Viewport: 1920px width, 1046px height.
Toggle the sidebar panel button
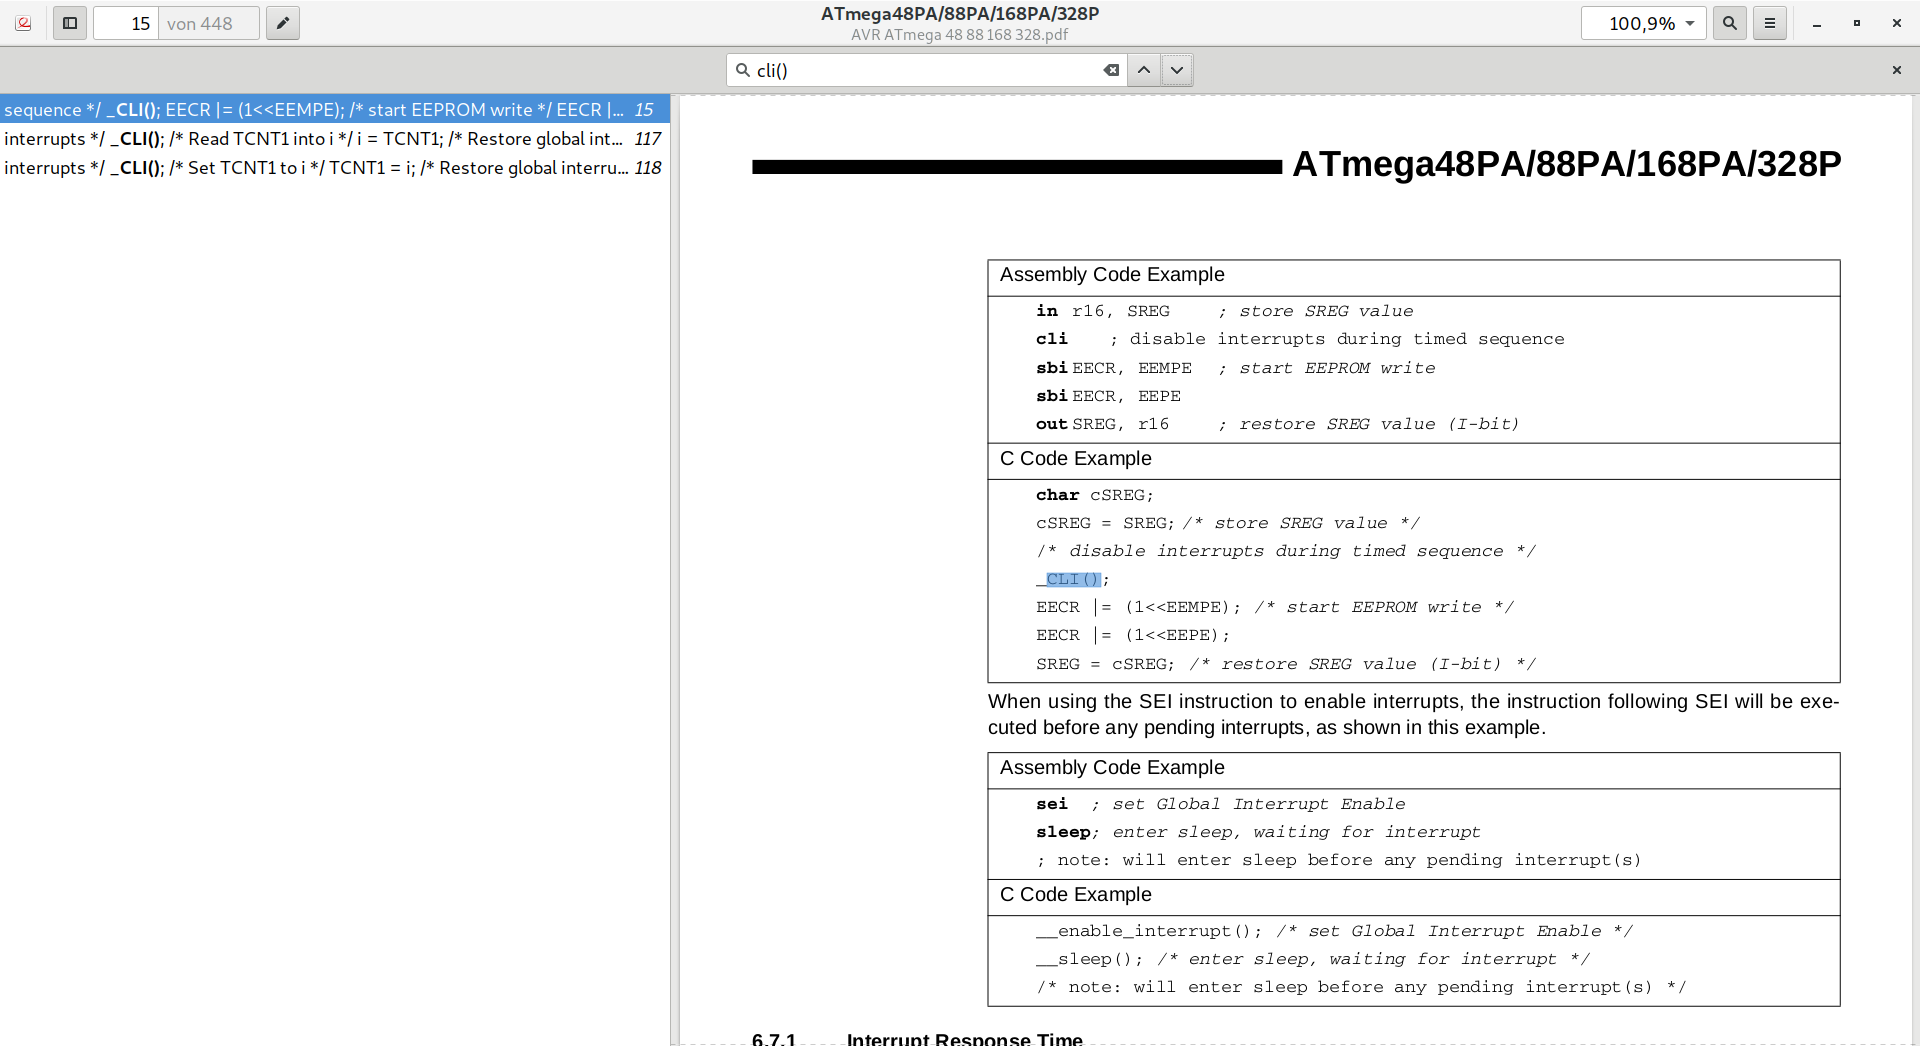(70, 23)
